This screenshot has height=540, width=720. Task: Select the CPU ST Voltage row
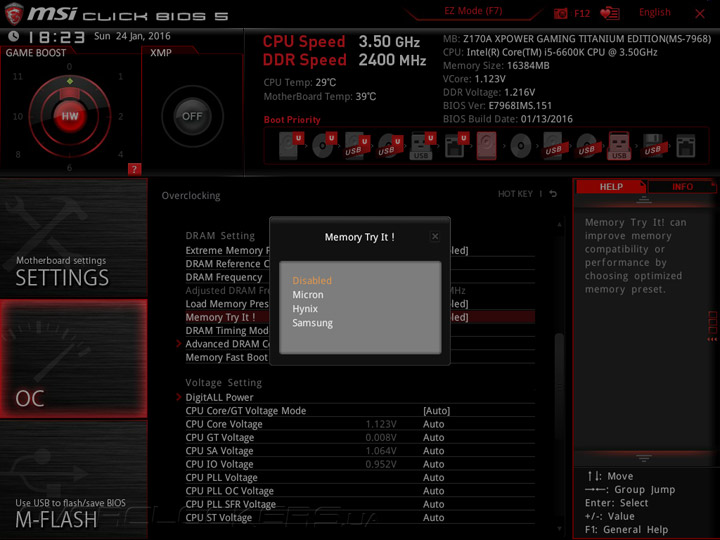pos(360,518)
